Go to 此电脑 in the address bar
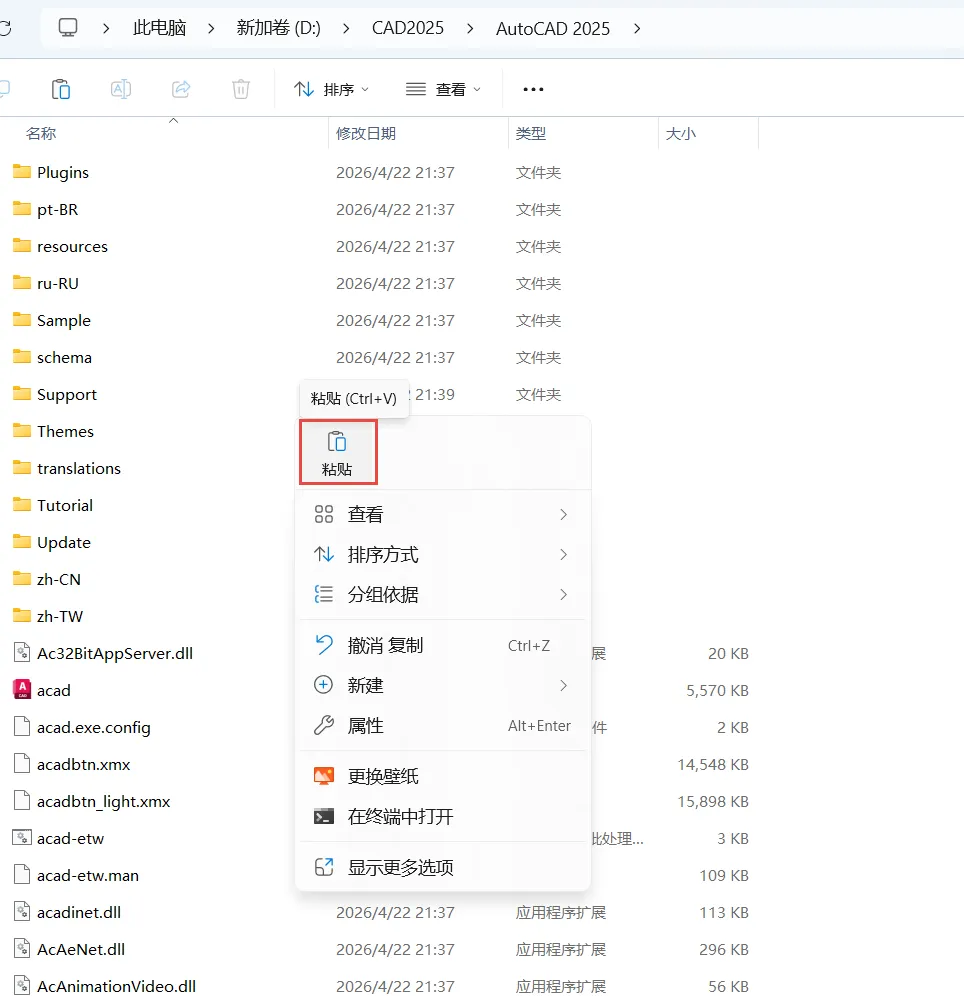Image resolution: width=964 pixels, height=996 pixels. pos(159,28)
